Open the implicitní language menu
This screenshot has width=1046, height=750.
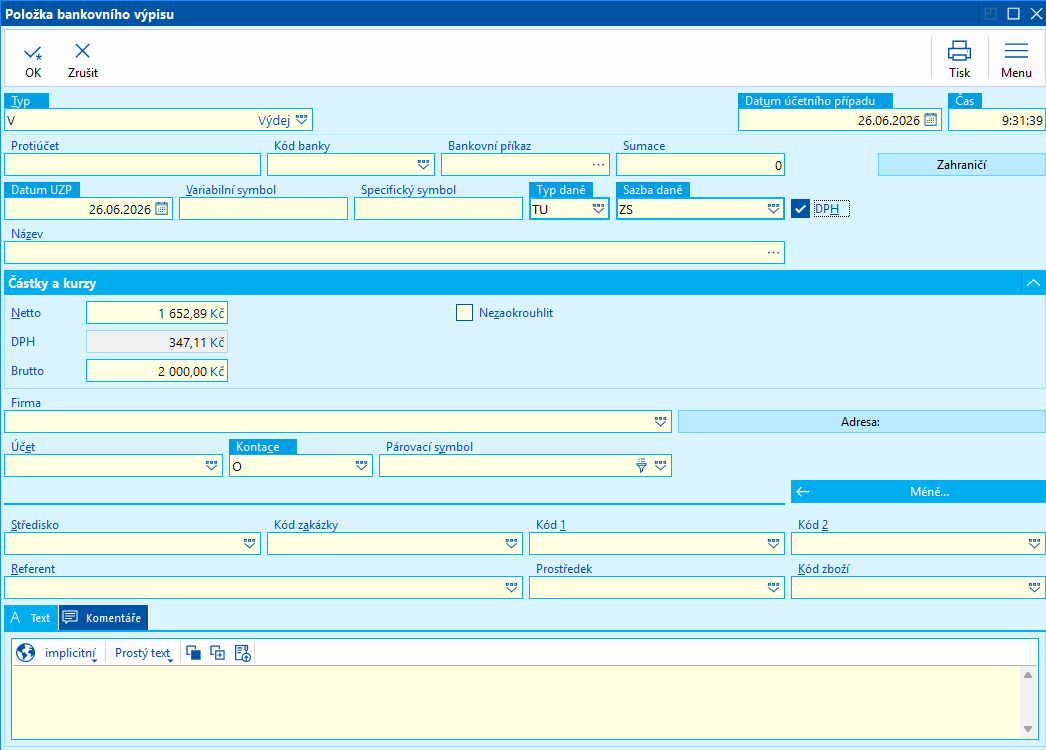click(x=71, y=653)
